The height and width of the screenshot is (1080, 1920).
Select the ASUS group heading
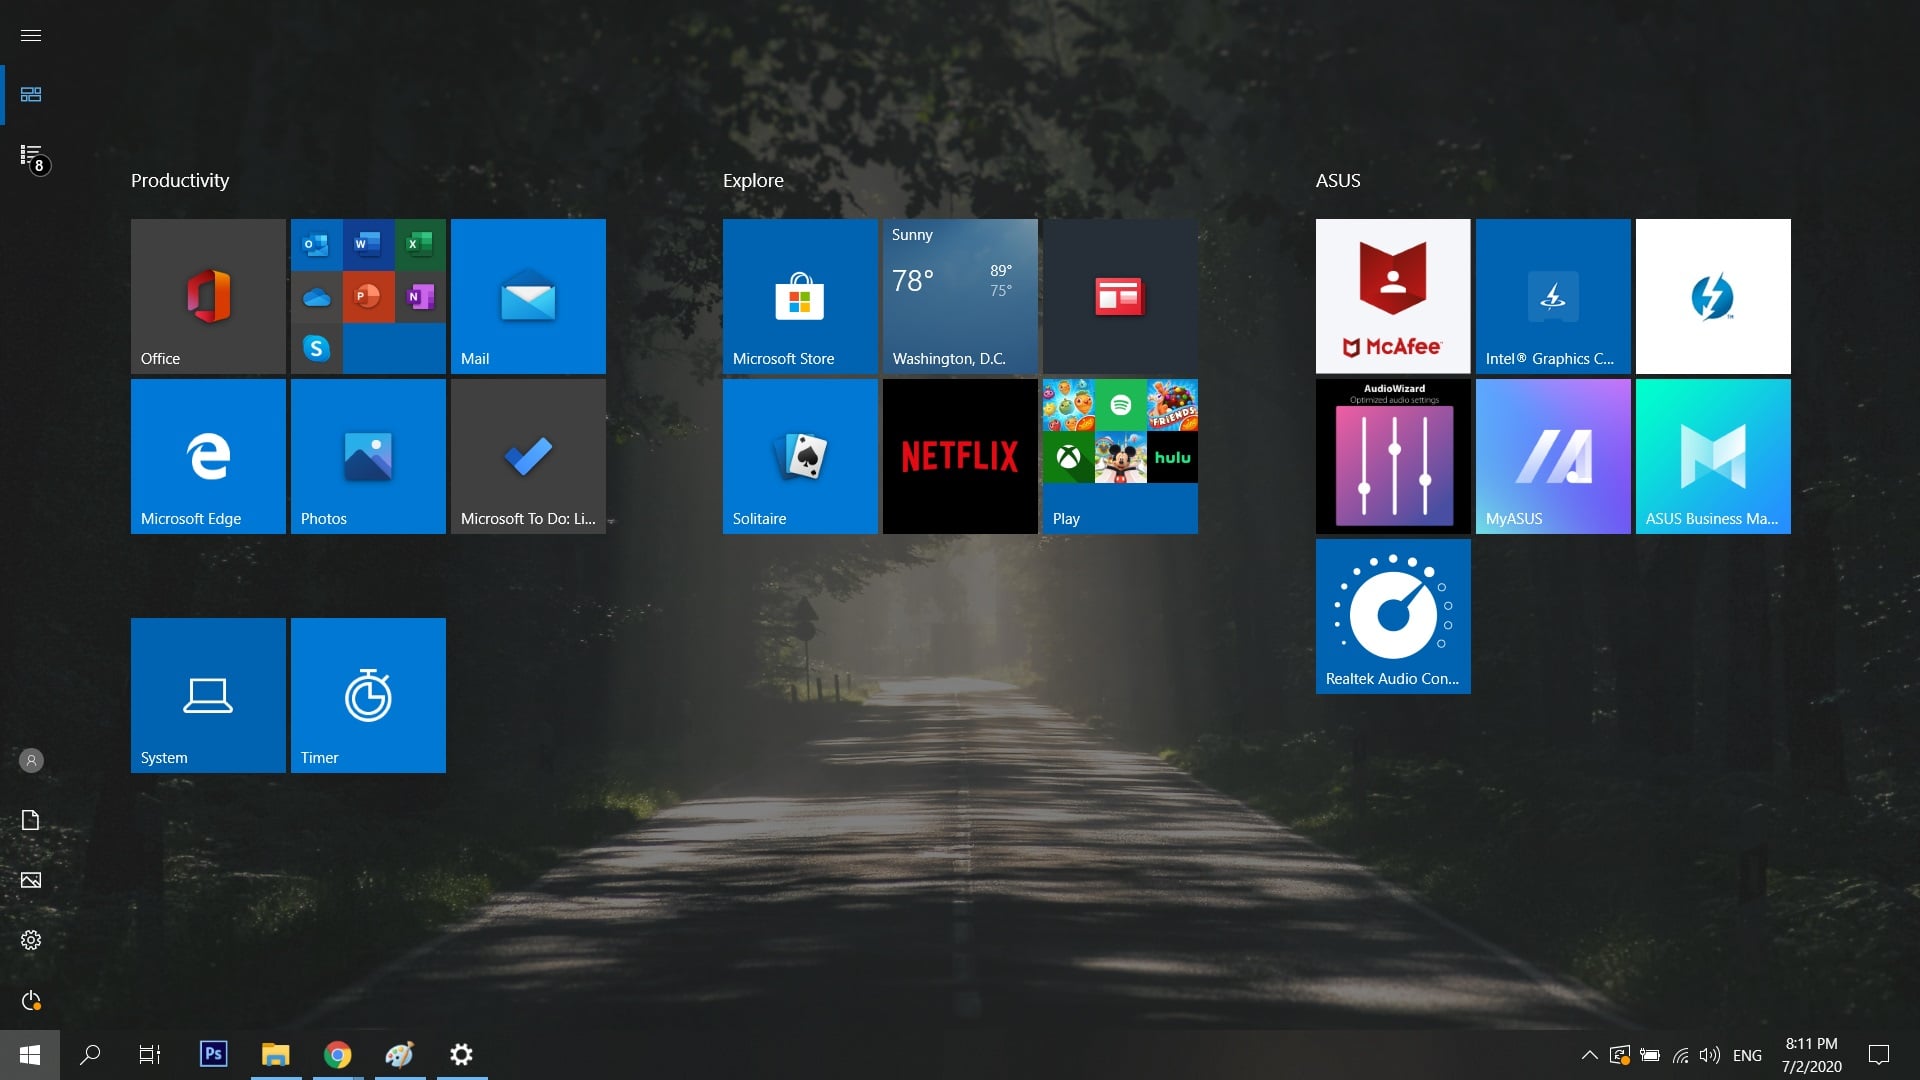tap(1338, 181)
